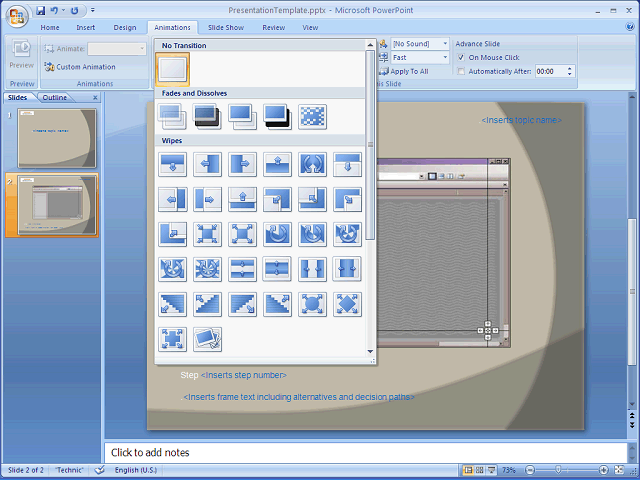Start Slide Show from status bar

point(491,470)
